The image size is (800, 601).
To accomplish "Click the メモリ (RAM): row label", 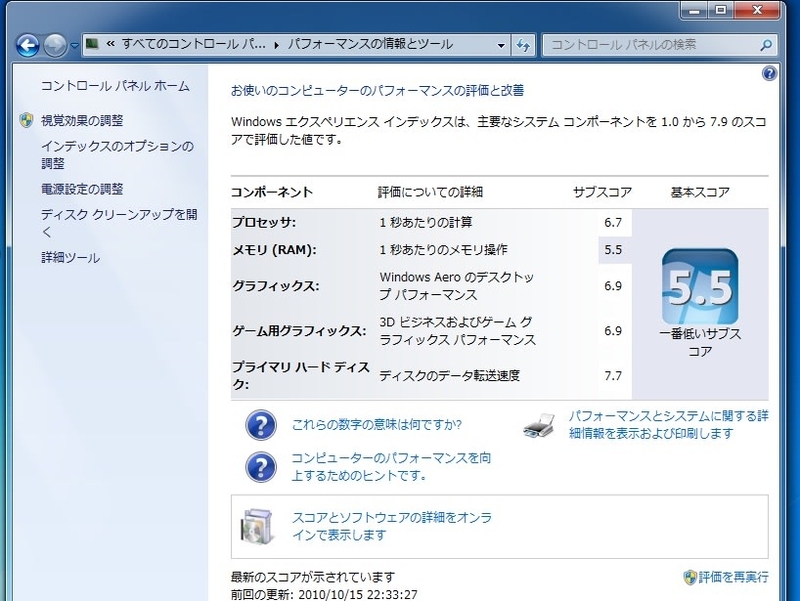I will tap(274, 250).
